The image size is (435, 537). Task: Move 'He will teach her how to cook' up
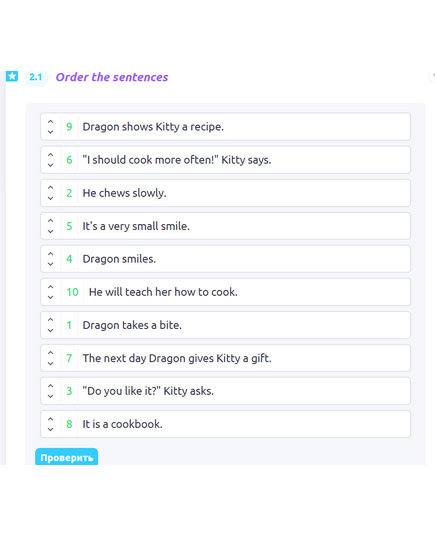tap(50, 287)
